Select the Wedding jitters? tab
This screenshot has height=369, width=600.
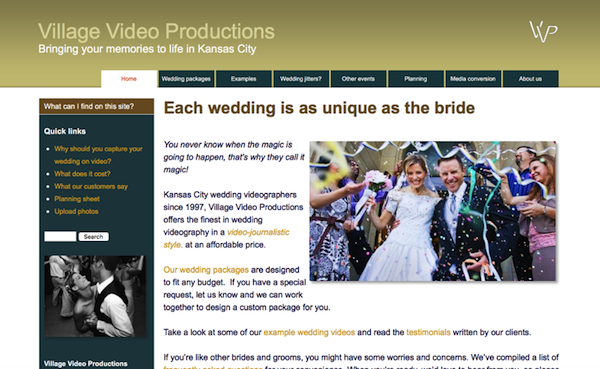pyautogui.click(x=301, y=79)
